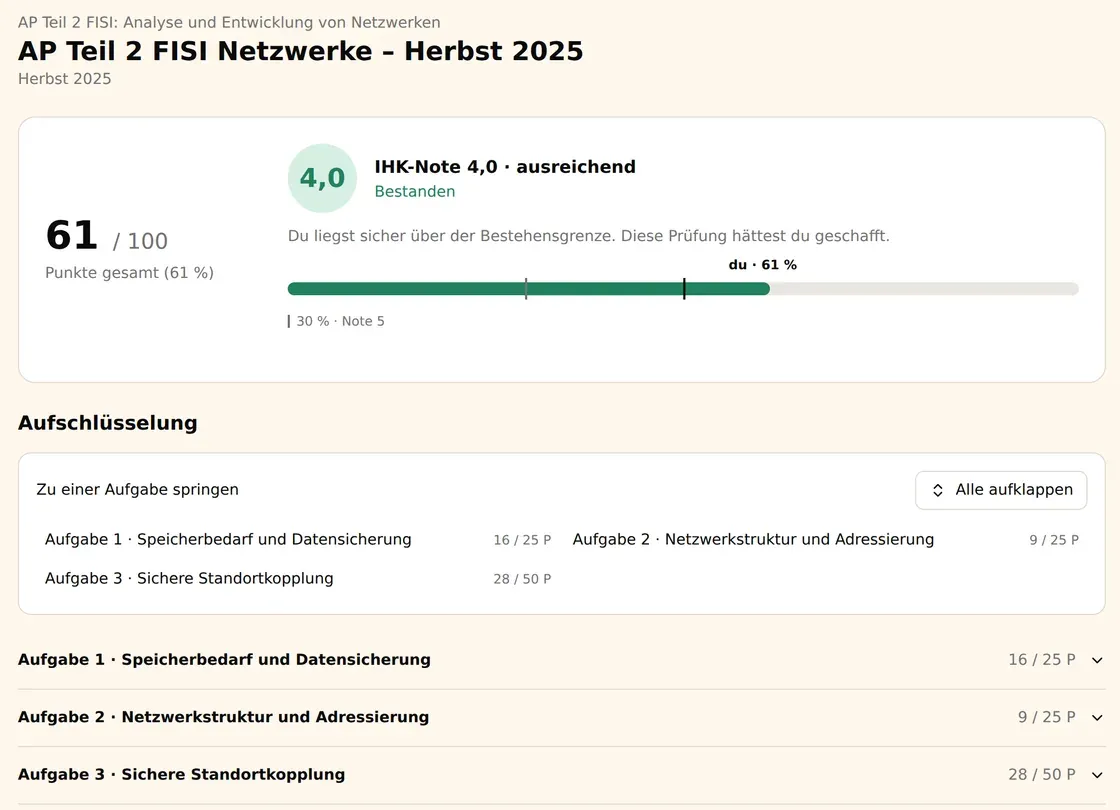
Task: Open the Aufgabe 1 Speicherbedarf und Datensicherung accordion header
Action: click(x=561, y=660)
